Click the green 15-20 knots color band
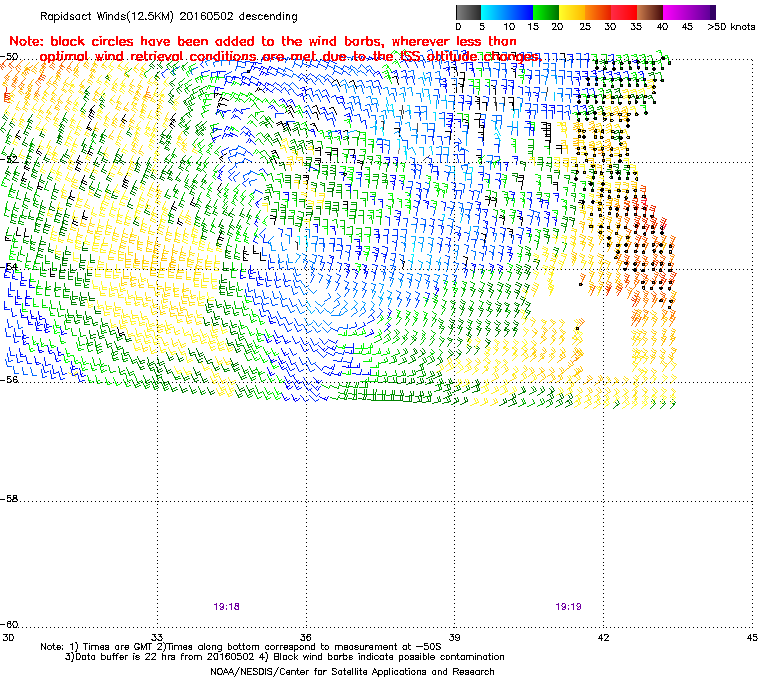 point(546,12)
